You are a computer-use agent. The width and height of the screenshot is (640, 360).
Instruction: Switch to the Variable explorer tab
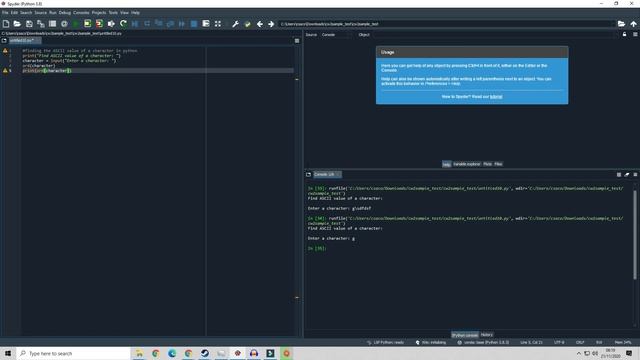[467, 164]
